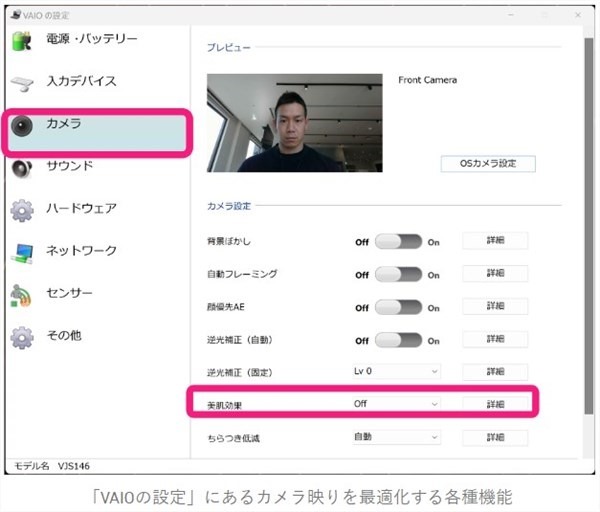The width and height of the screenshot is (600, 512).
Task: Click the sensor icon for センサー
Action: [x=21, y=295]
